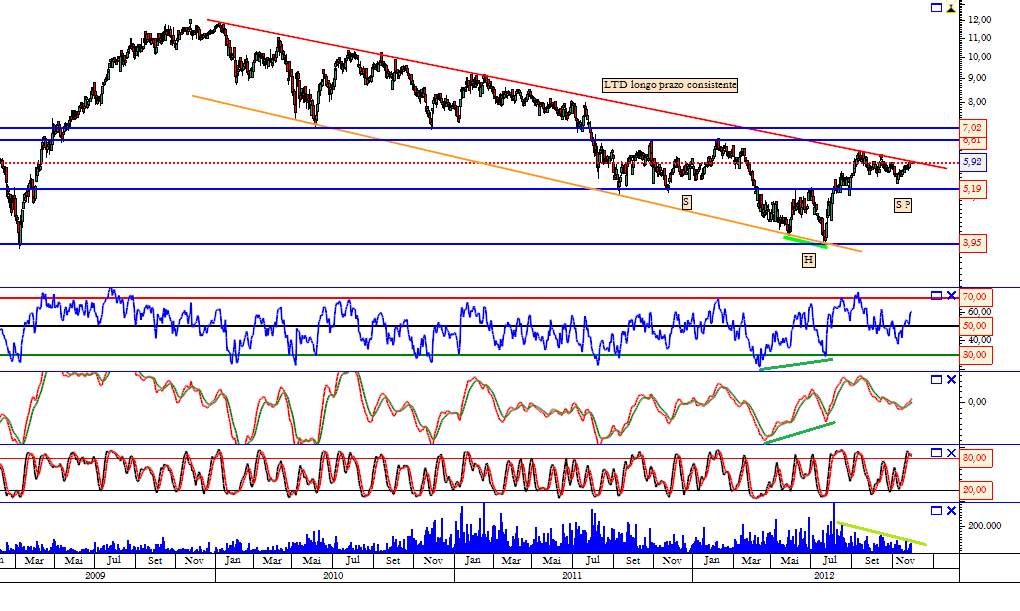1020x611 pixels.
Task: Click the 8,00 price axis value
Action: pyautogui.click(x=978, y=102)
